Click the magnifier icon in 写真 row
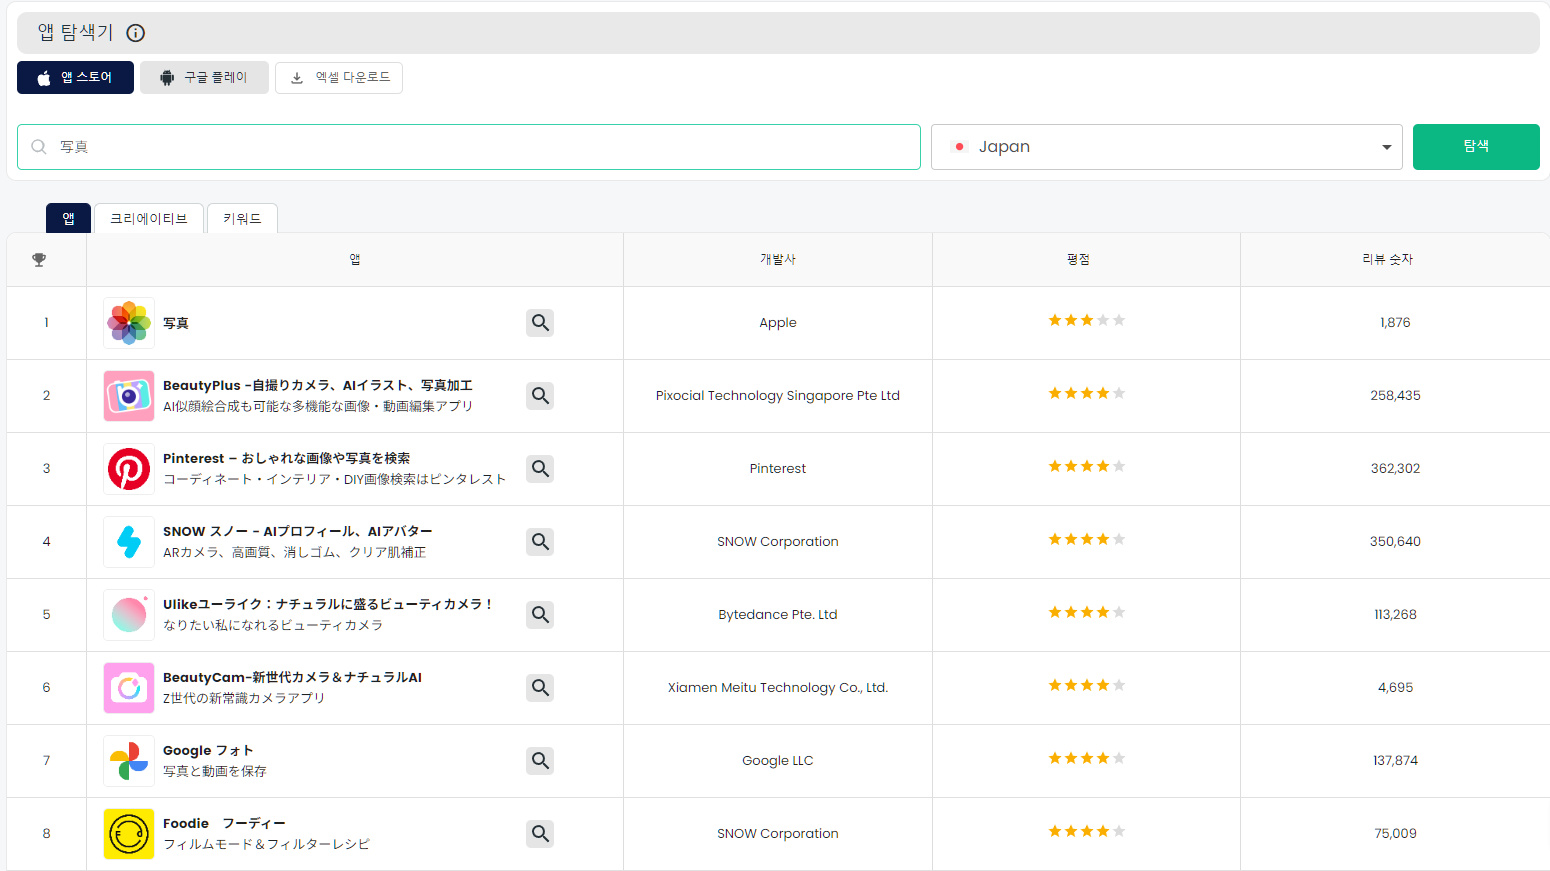 click(540, 323)
